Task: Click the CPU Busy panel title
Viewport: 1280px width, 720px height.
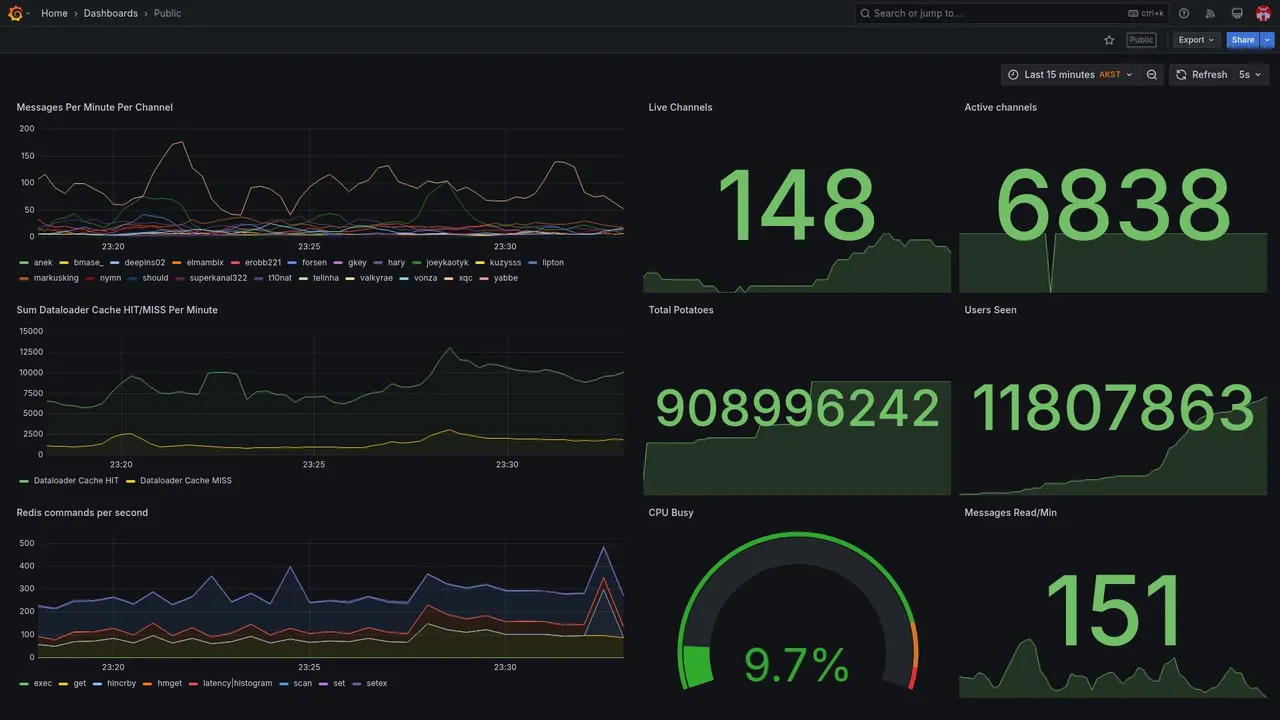Action: point(671,513)
